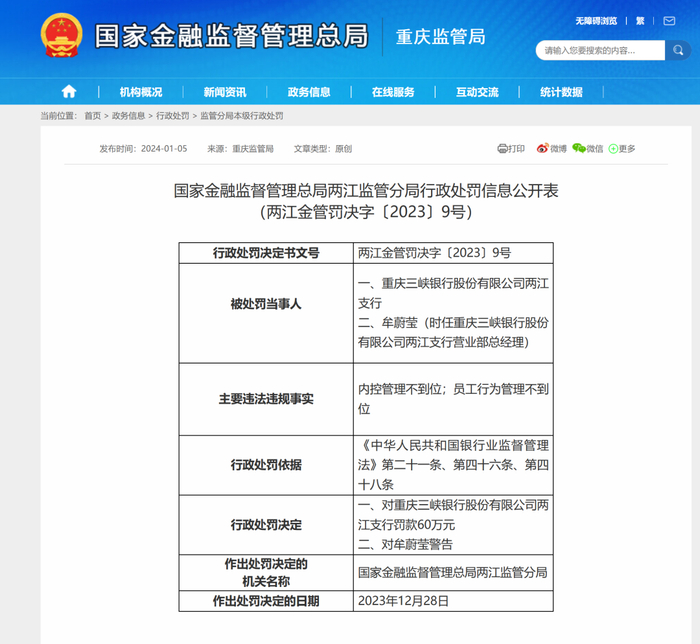700x644 pixels.
Task: Click cell text 江支行罚款60万元
Action: click(406, 524)
